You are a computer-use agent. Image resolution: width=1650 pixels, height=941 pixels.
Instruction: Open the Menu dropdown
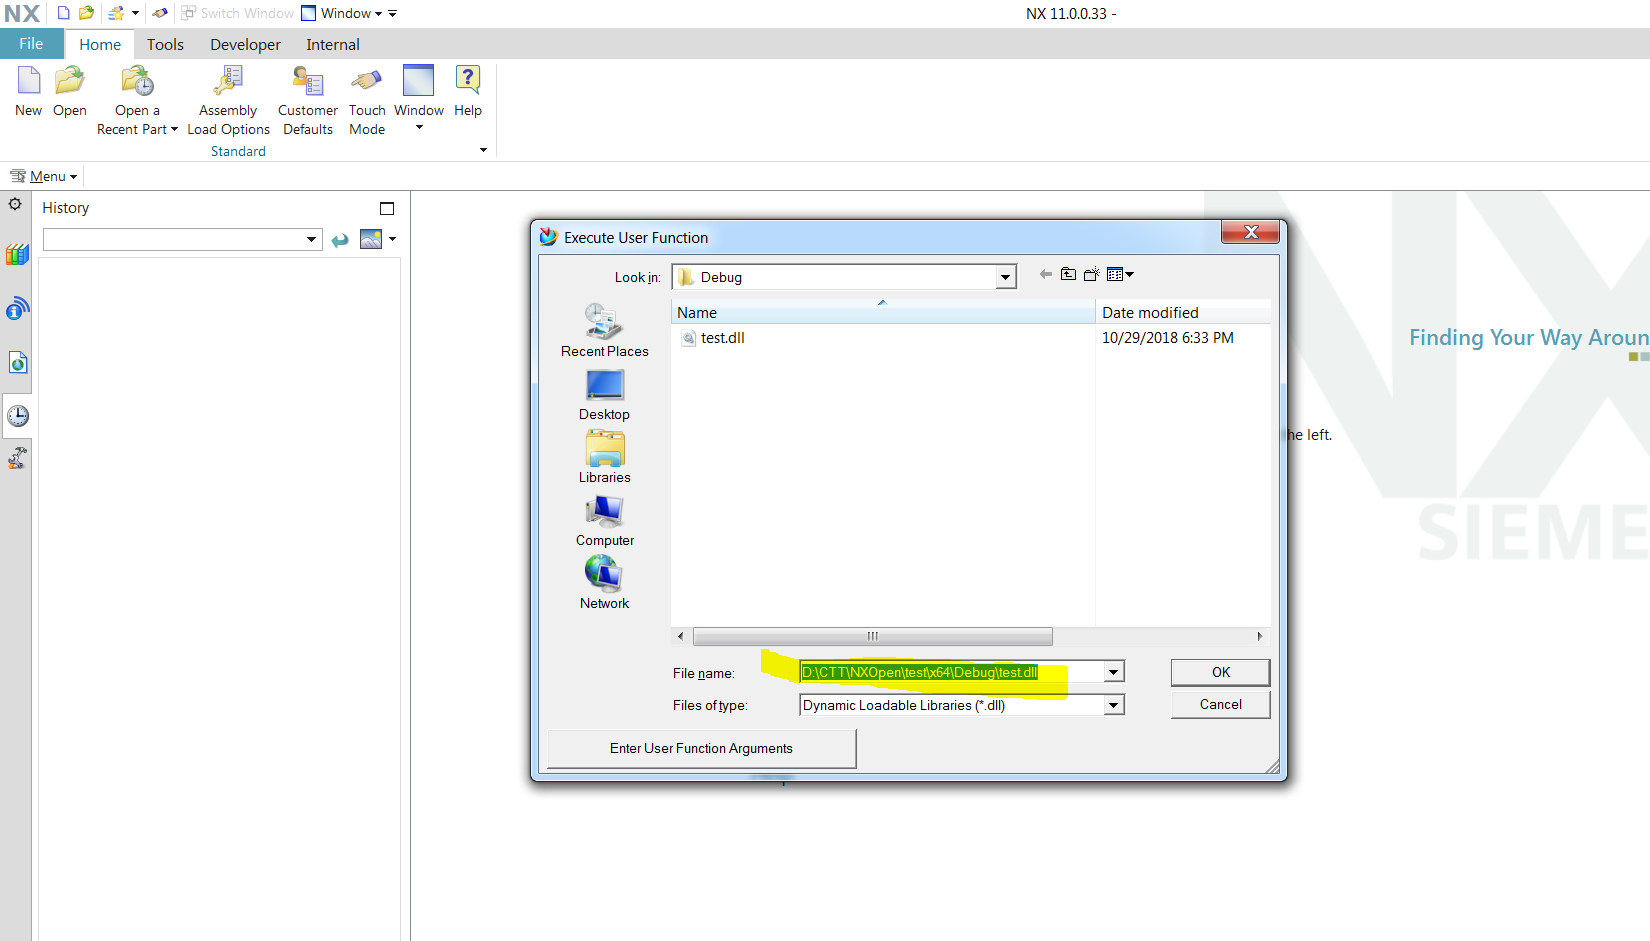point(43,176)
